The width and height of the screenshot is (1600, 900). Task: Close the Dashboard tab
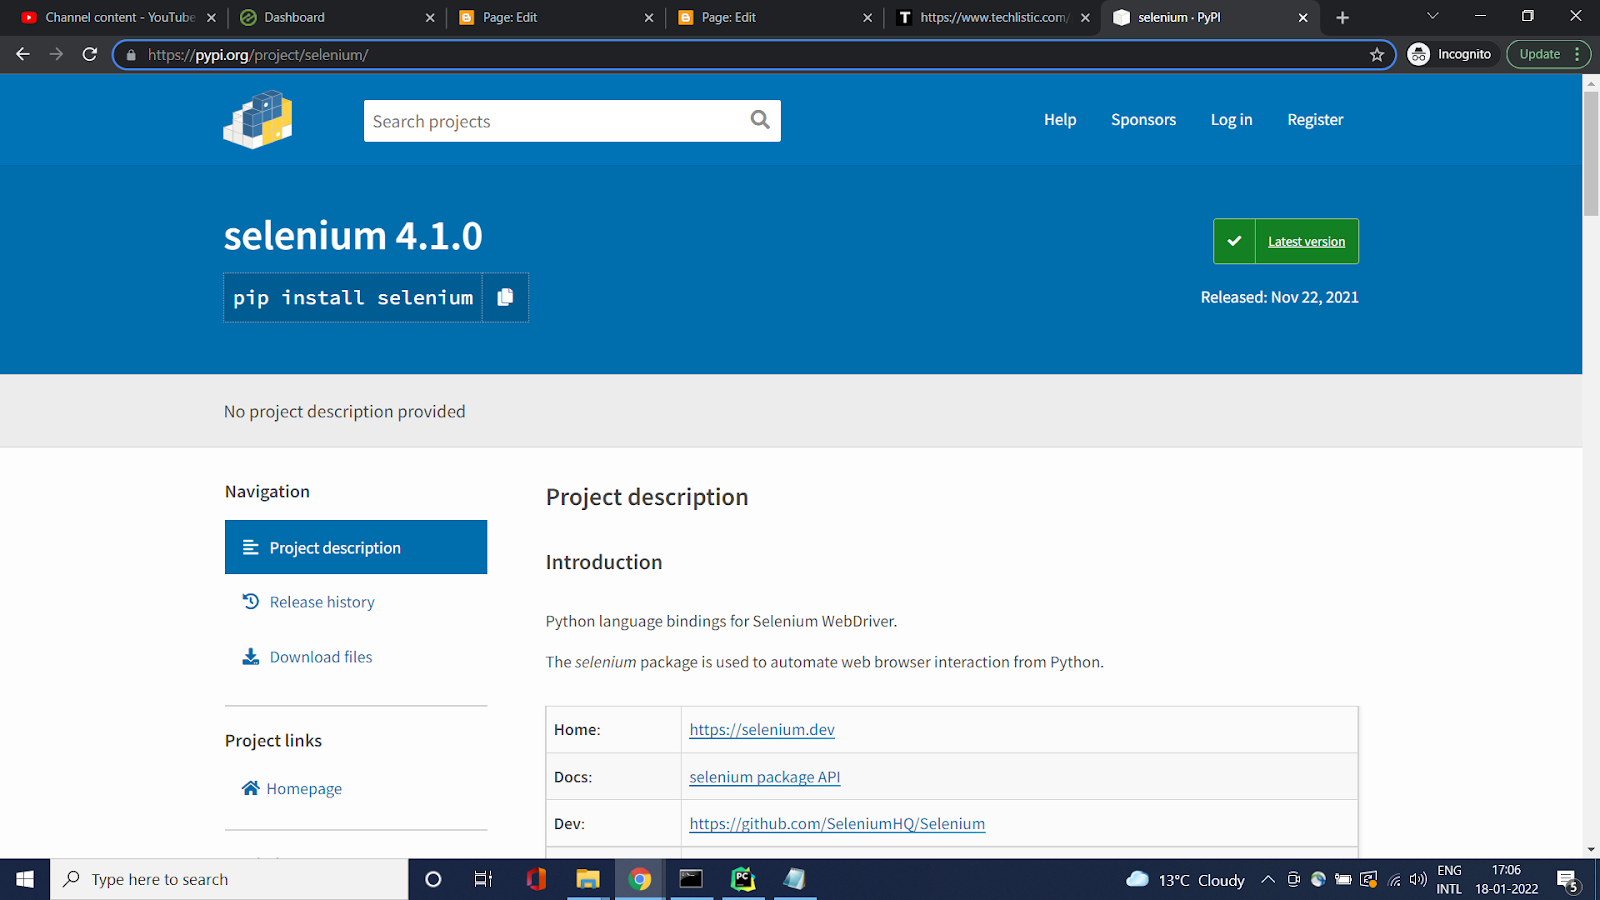(x=430, y=18)
